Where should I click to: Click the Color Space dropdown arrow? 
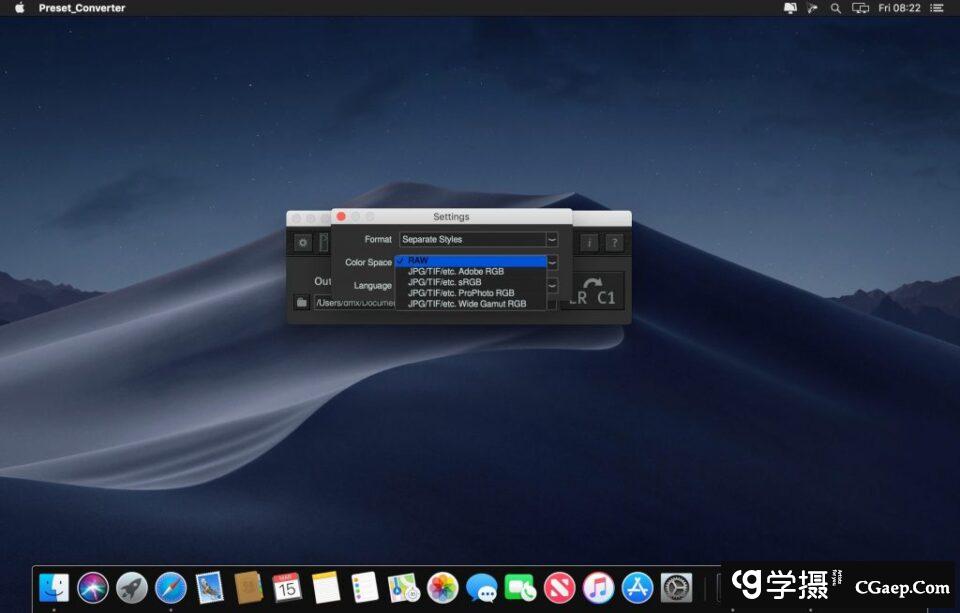pyautogui.click(x=552, y=262)
